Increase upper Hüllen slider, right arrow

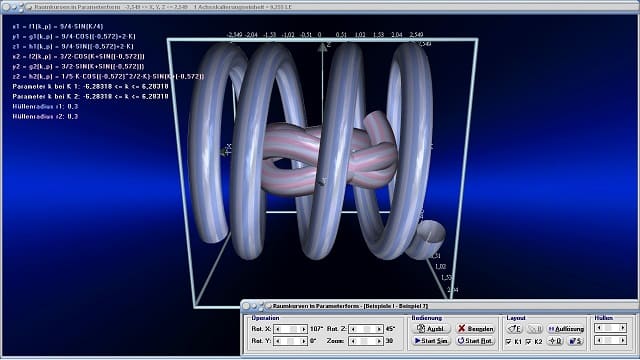tap(622, 328)
